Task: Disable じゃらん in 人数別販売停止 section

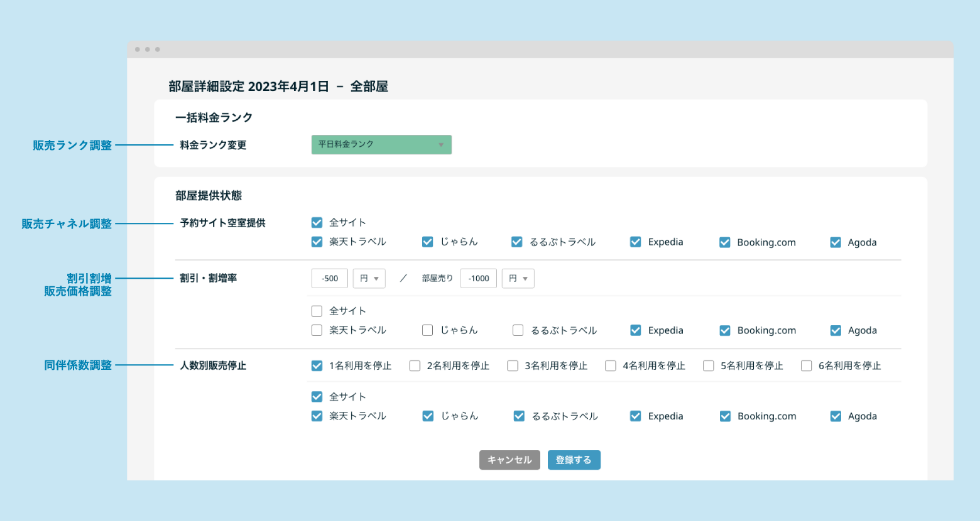Action: pos(427,416)
